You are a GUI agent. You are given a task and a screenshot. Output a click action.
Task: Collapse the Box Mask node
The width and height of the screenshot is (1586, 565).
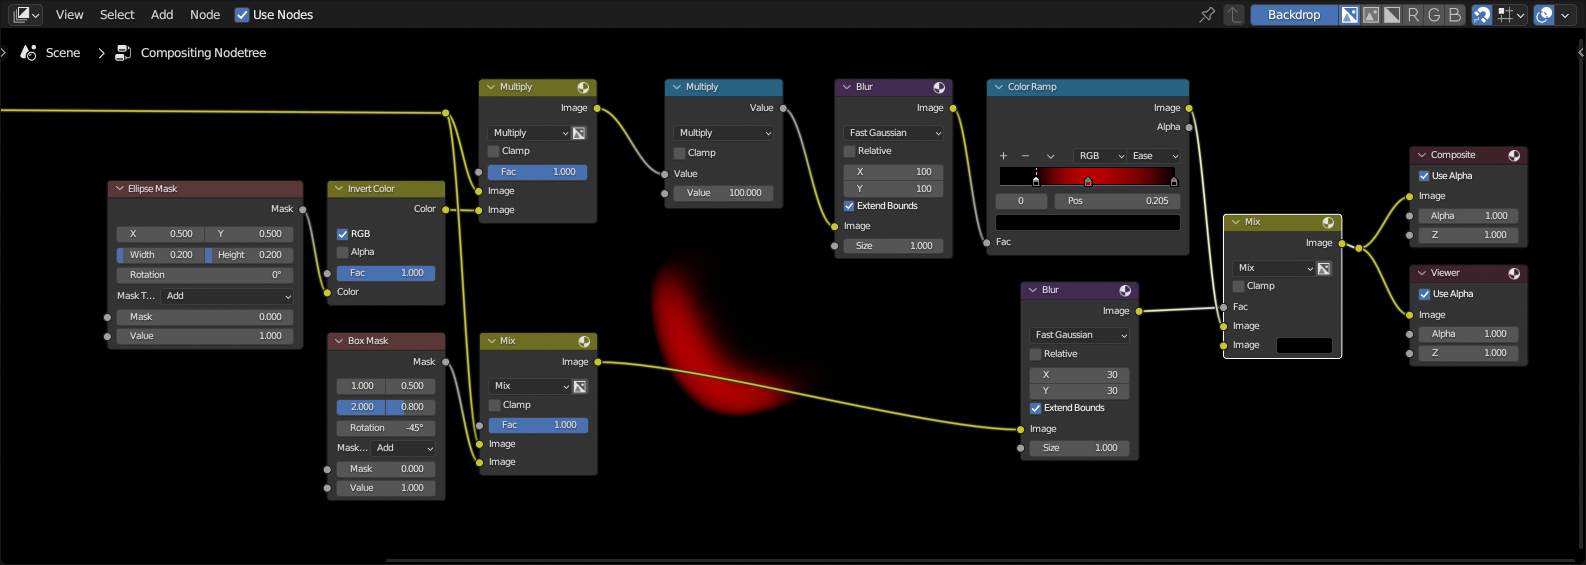tap(338, 341)
